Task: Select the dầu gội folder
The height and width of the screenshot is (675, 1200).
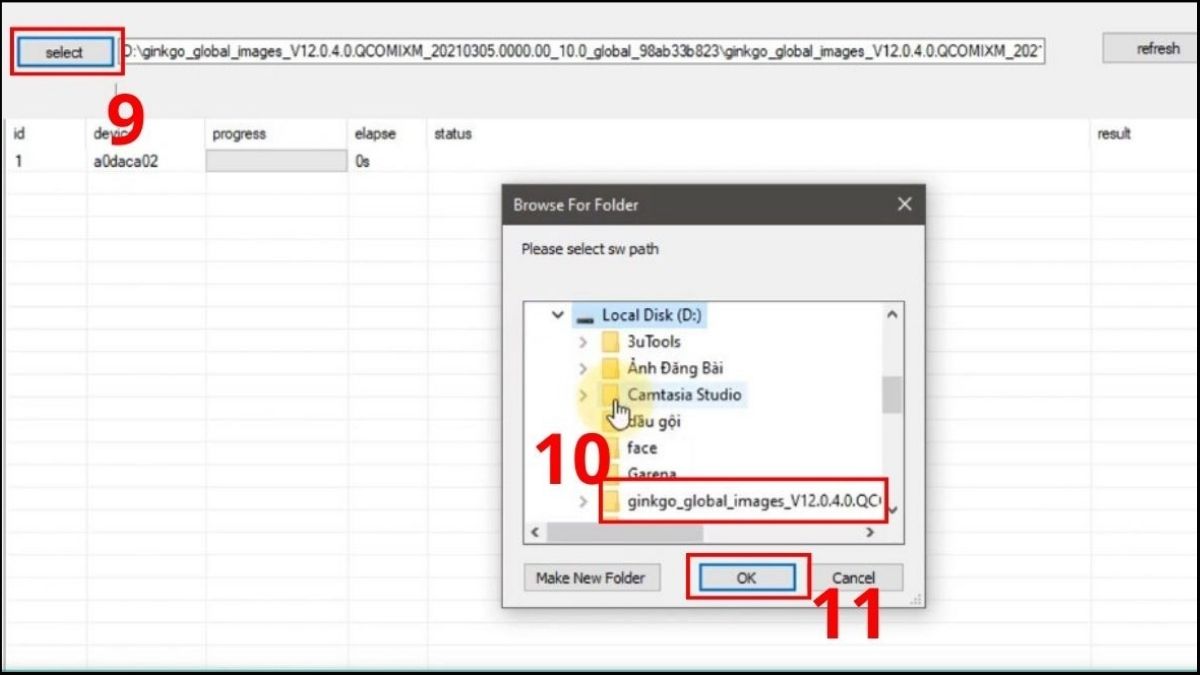Action: pos(655,421)
